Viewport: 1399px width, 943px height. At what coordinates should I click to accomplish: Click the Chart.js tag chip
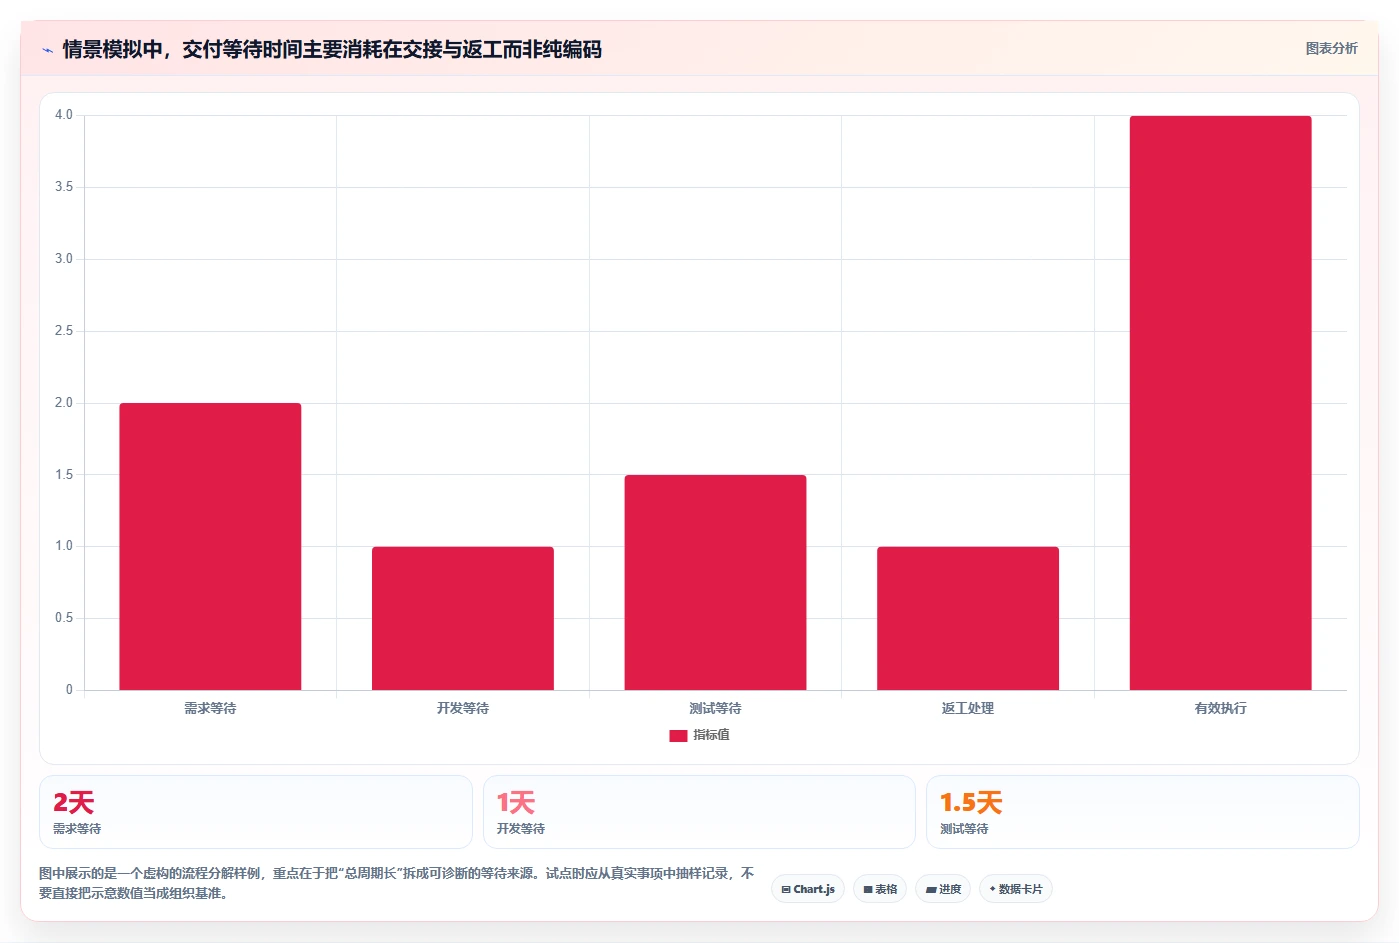[x=808, y=889]
